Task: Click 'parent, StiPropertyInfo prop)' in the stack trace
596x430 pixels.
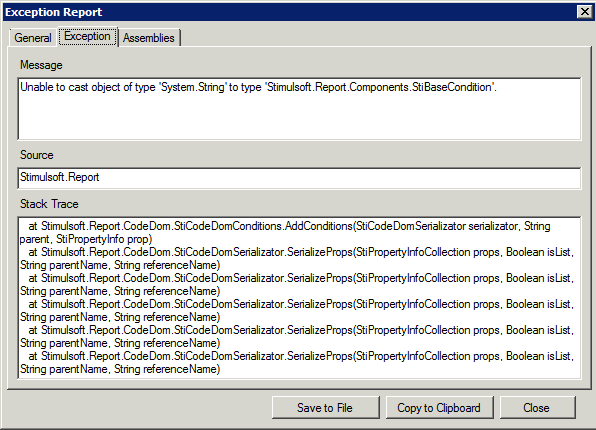Action: coord(86,239)
